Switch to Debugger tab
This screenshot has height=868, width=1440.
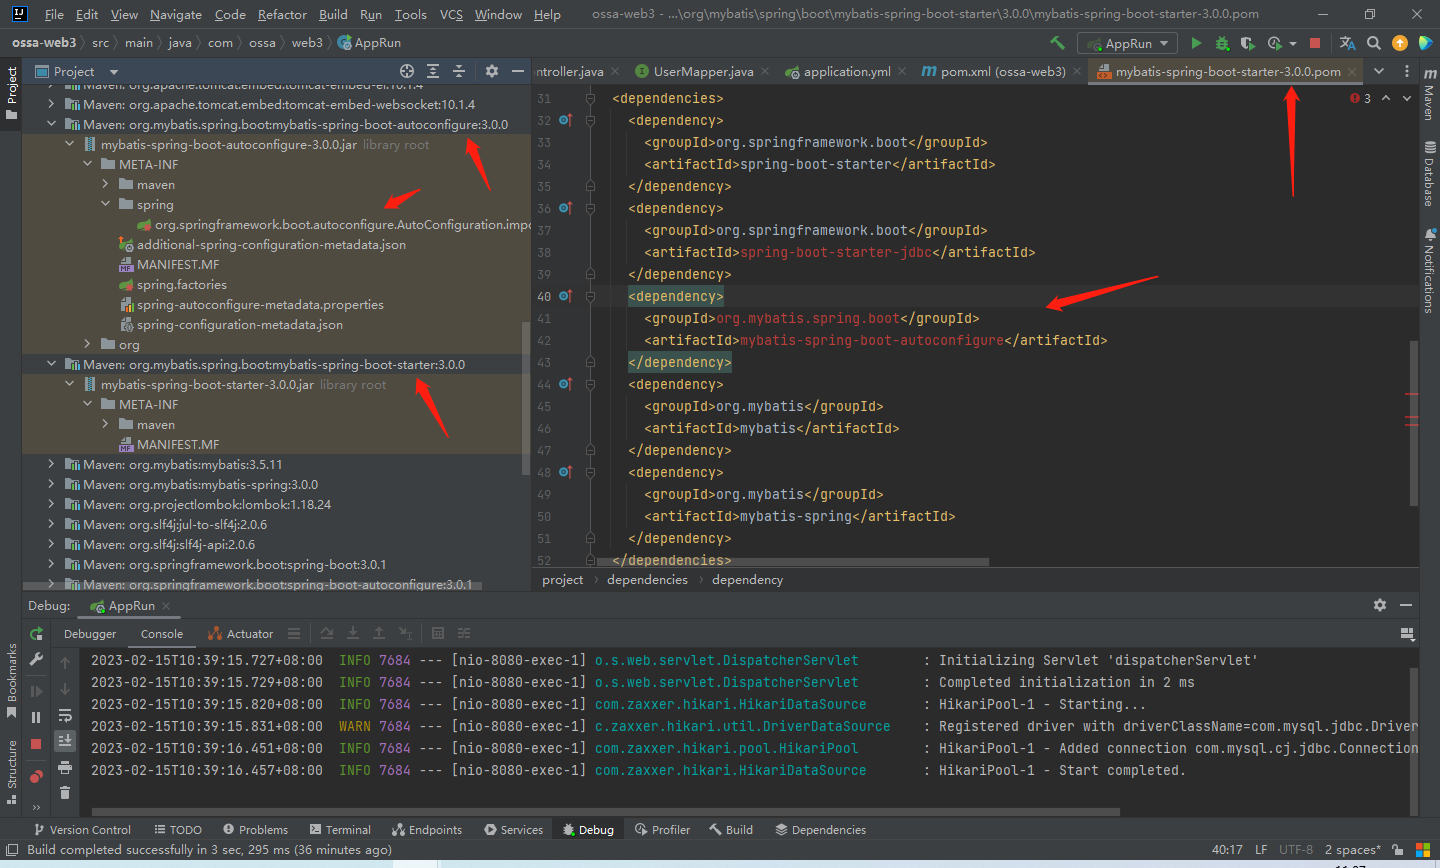(90, 634)
